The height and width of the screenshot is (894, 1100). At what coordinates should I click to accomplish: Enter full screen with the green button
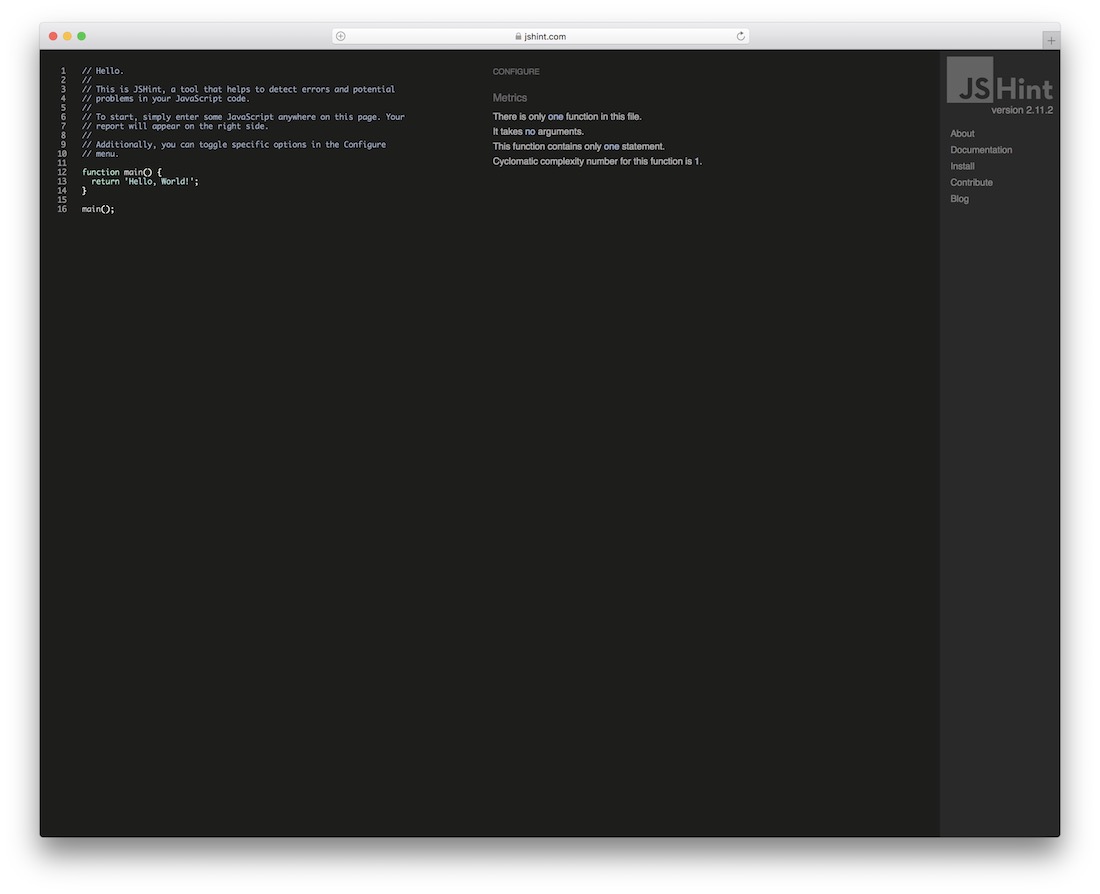[x=81, y=36]
